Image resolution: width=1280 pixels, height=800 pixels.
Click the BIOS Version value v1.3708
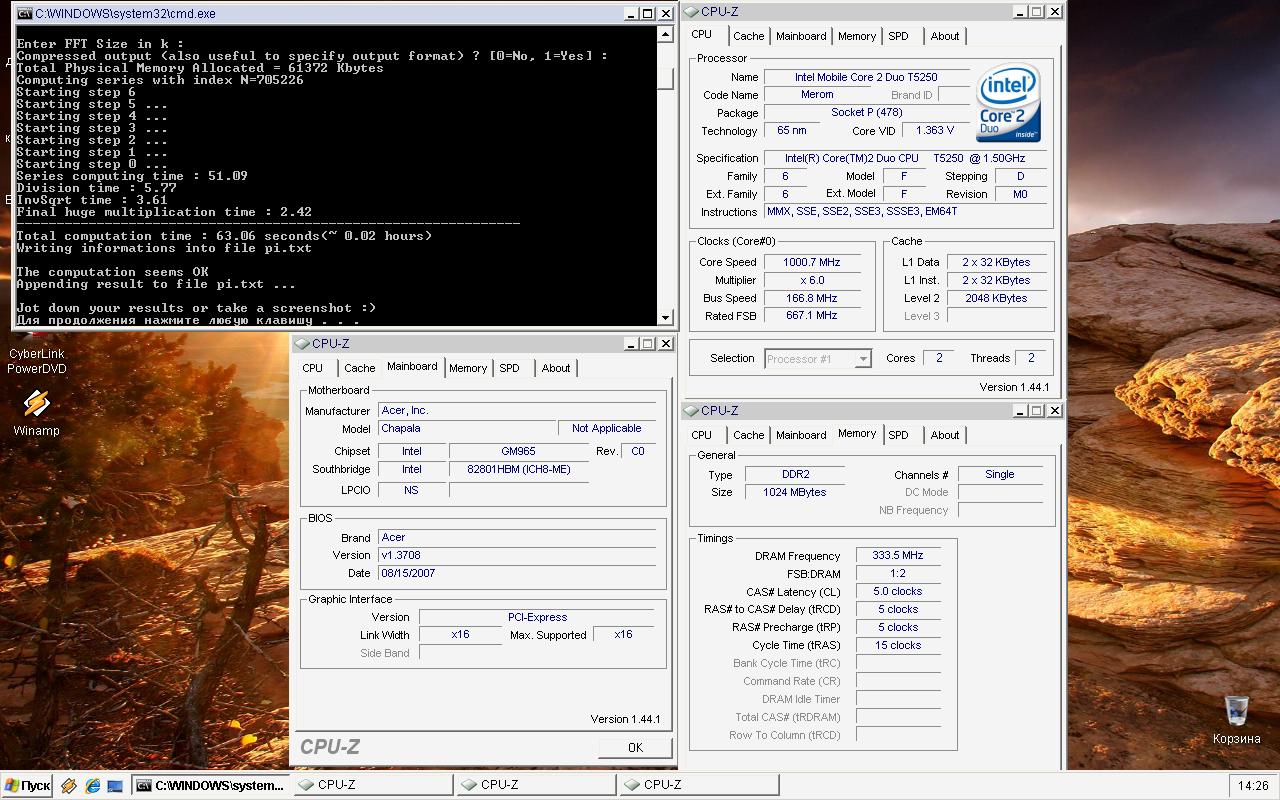(x=517, y=555)
